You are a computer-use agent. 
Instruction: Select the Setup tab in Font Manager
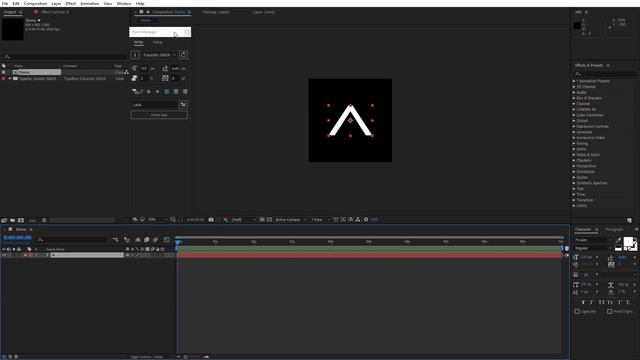(158, 42)
